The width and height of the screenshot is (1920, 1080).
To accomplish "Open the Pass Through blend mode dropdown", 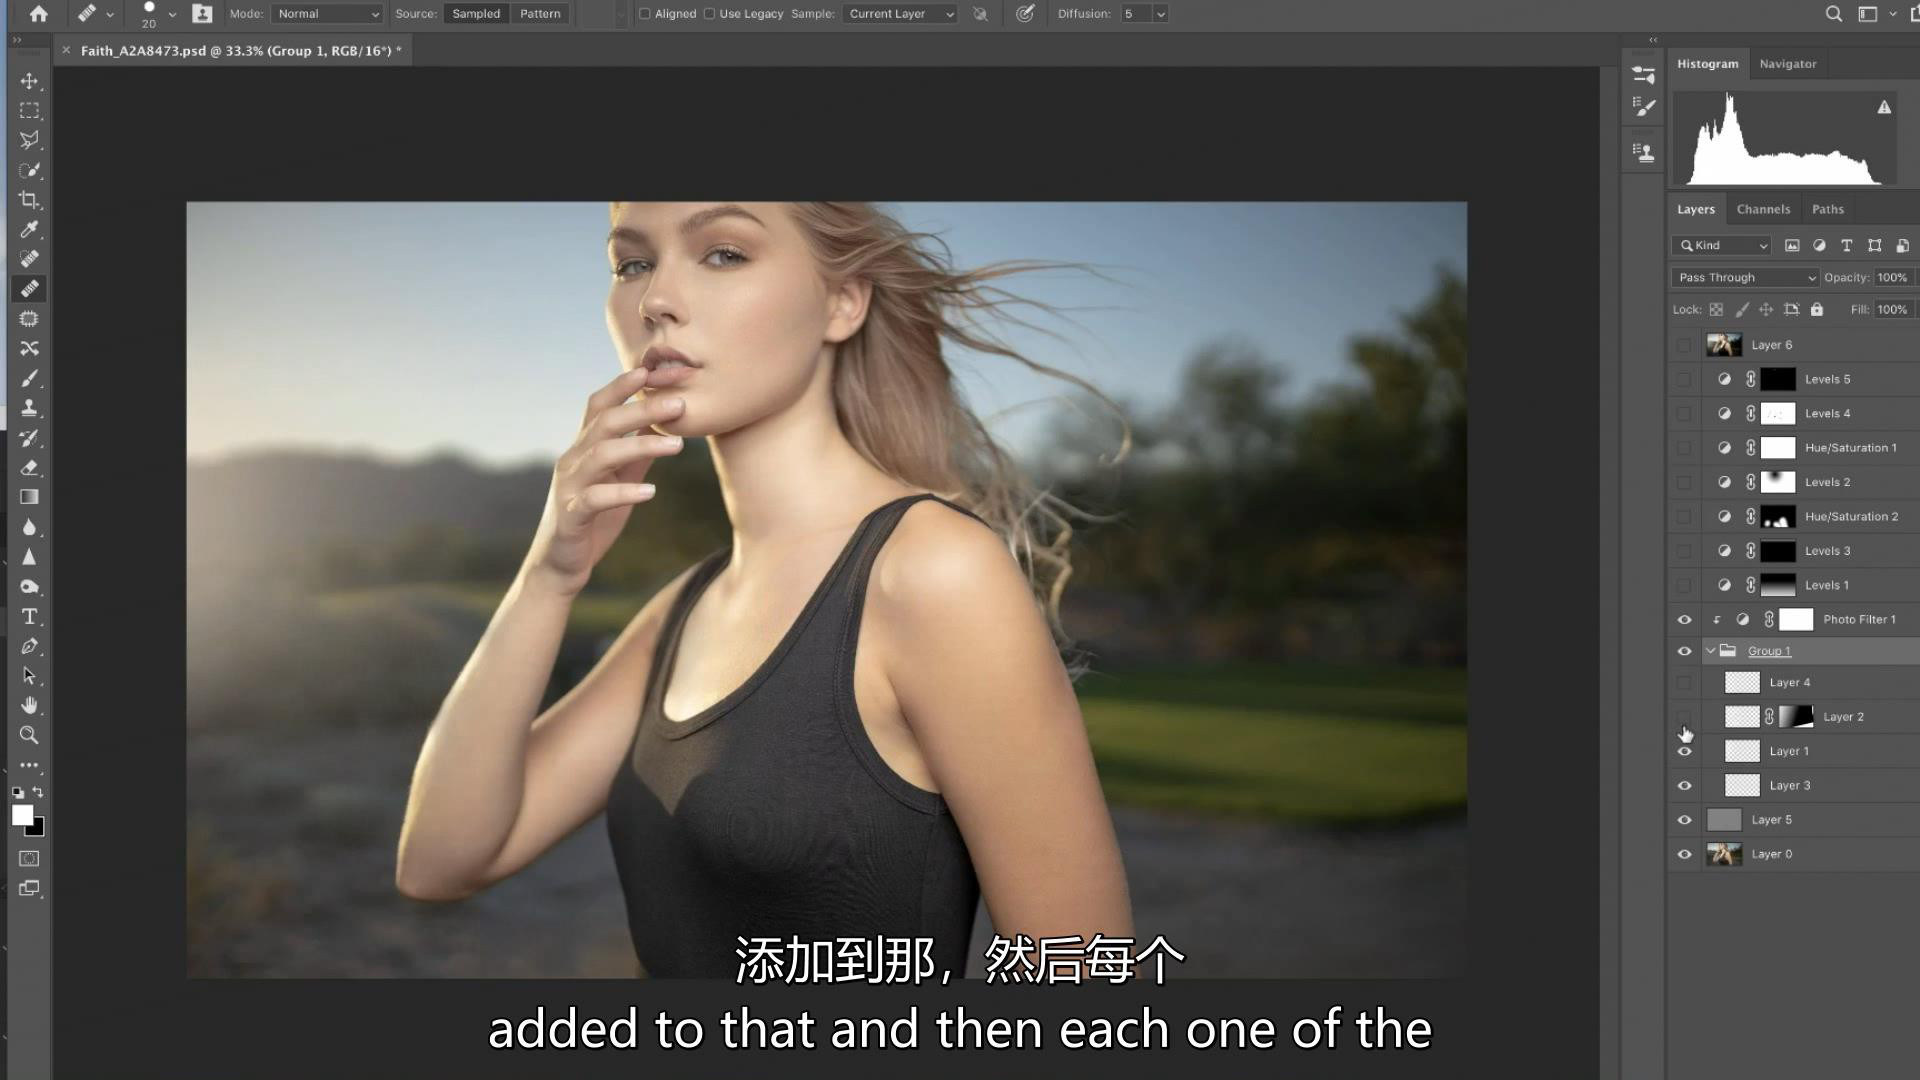I will (x=1745, y=278).
